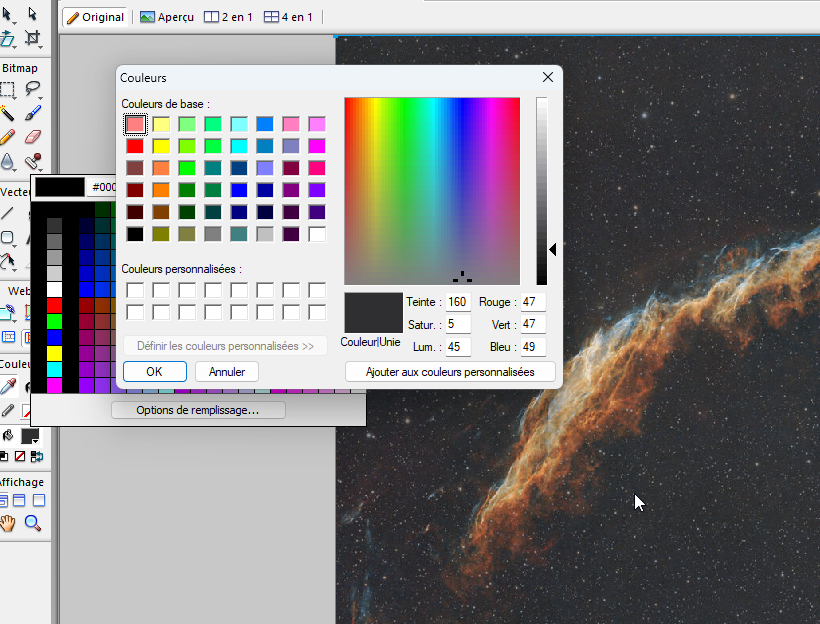Image resolution: width=820 pixels, height=624 pixels.
Task: Click in the Vert value field
Action: click(x=533, y=324)
